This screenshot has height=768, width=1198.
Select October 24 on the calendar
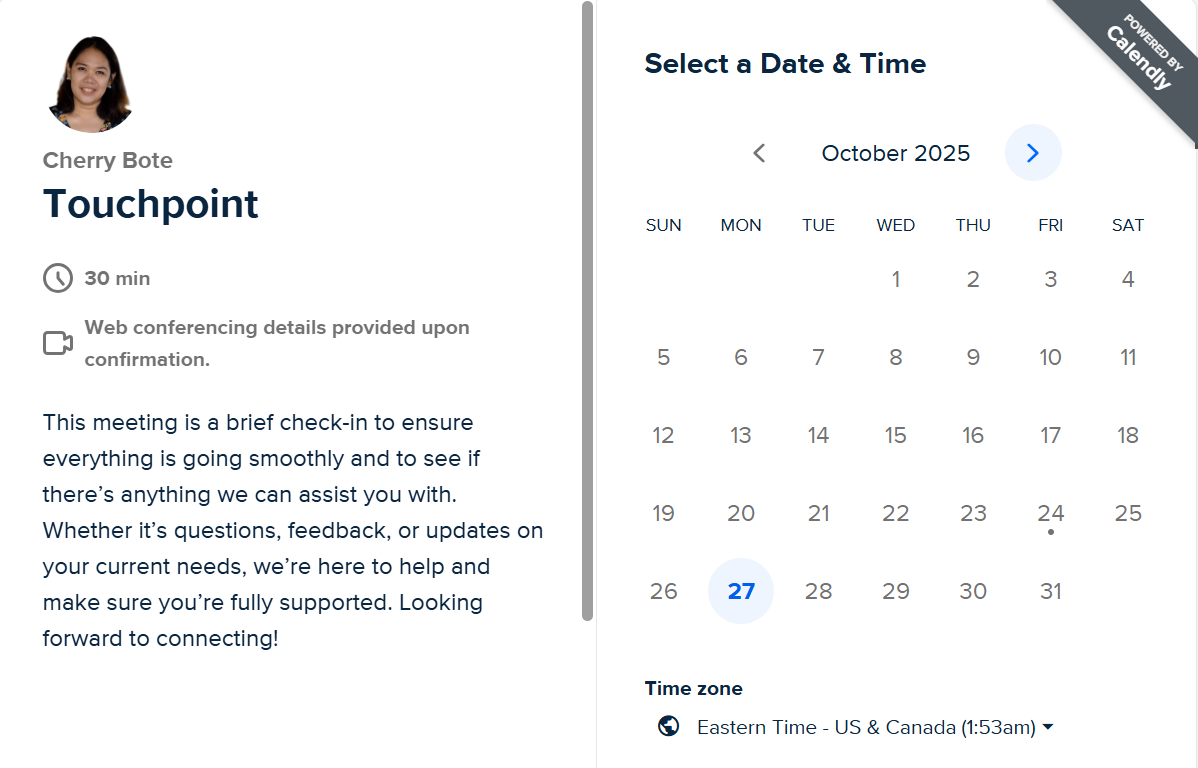pyautogui.click(x=1050, y=514)
